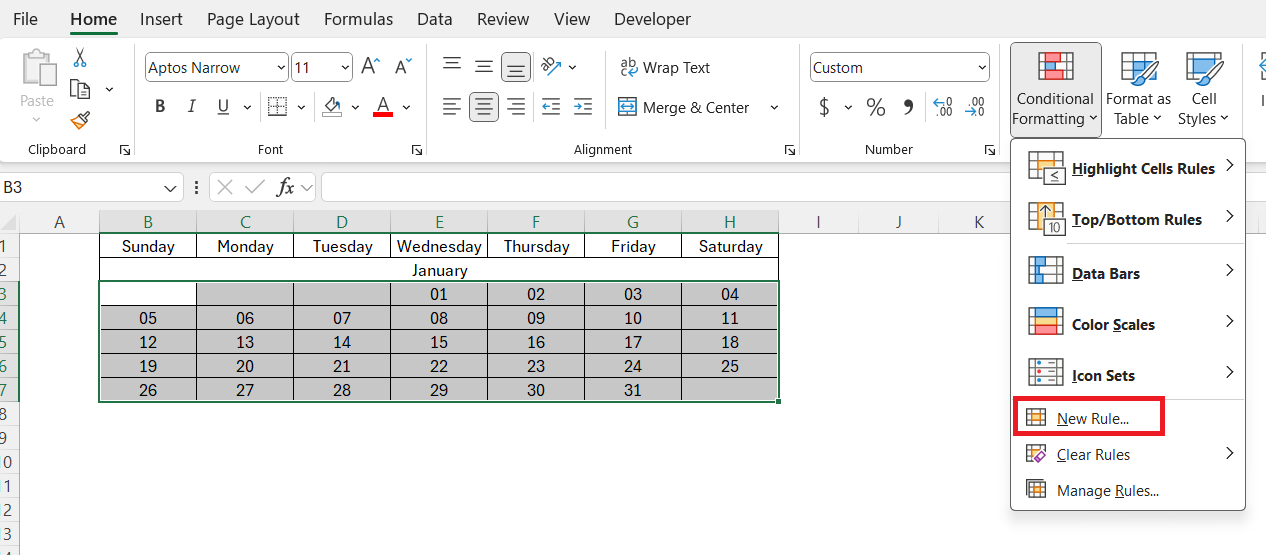Toggle Bold formatting
The image size is (1266, 555).
coord(160,107)
